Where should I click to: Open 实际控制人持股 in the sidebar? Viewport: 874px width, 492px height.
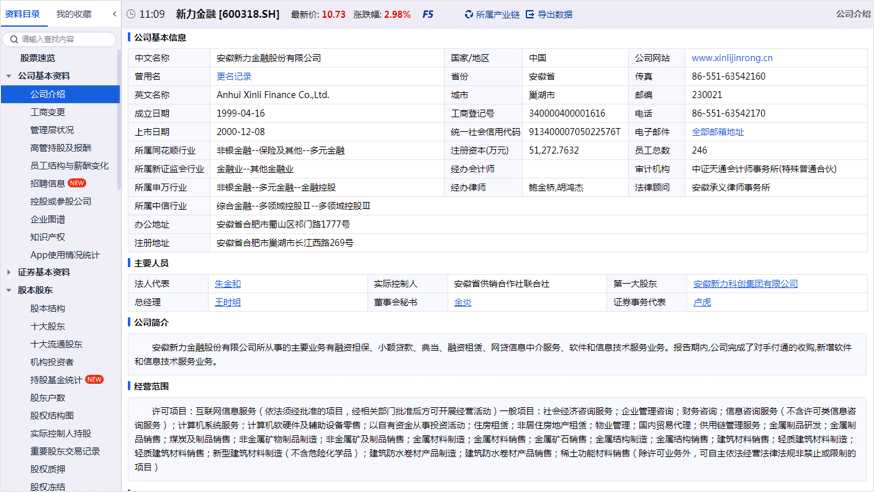(61, 433)
